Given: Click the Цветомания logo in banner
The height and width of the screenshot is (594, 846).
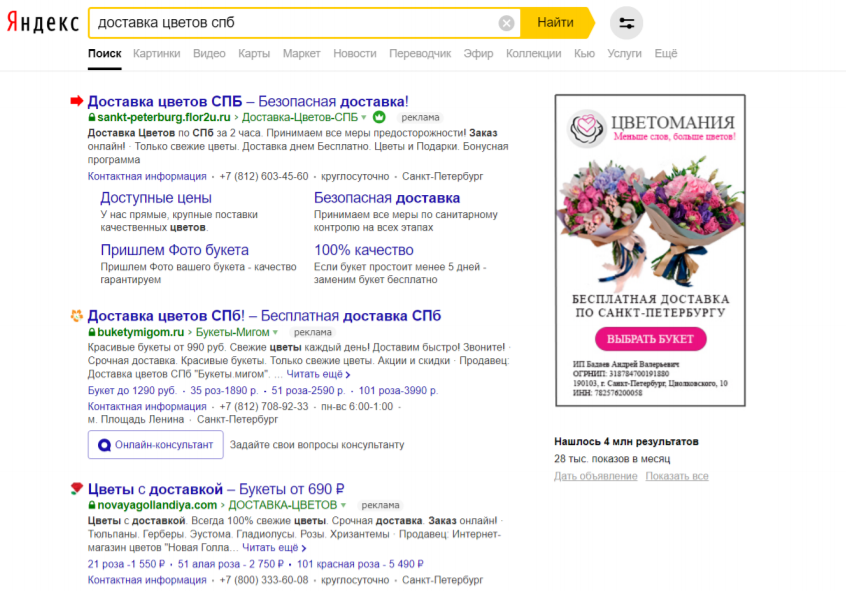Looking at the screenshot, I should pos(587,128).
